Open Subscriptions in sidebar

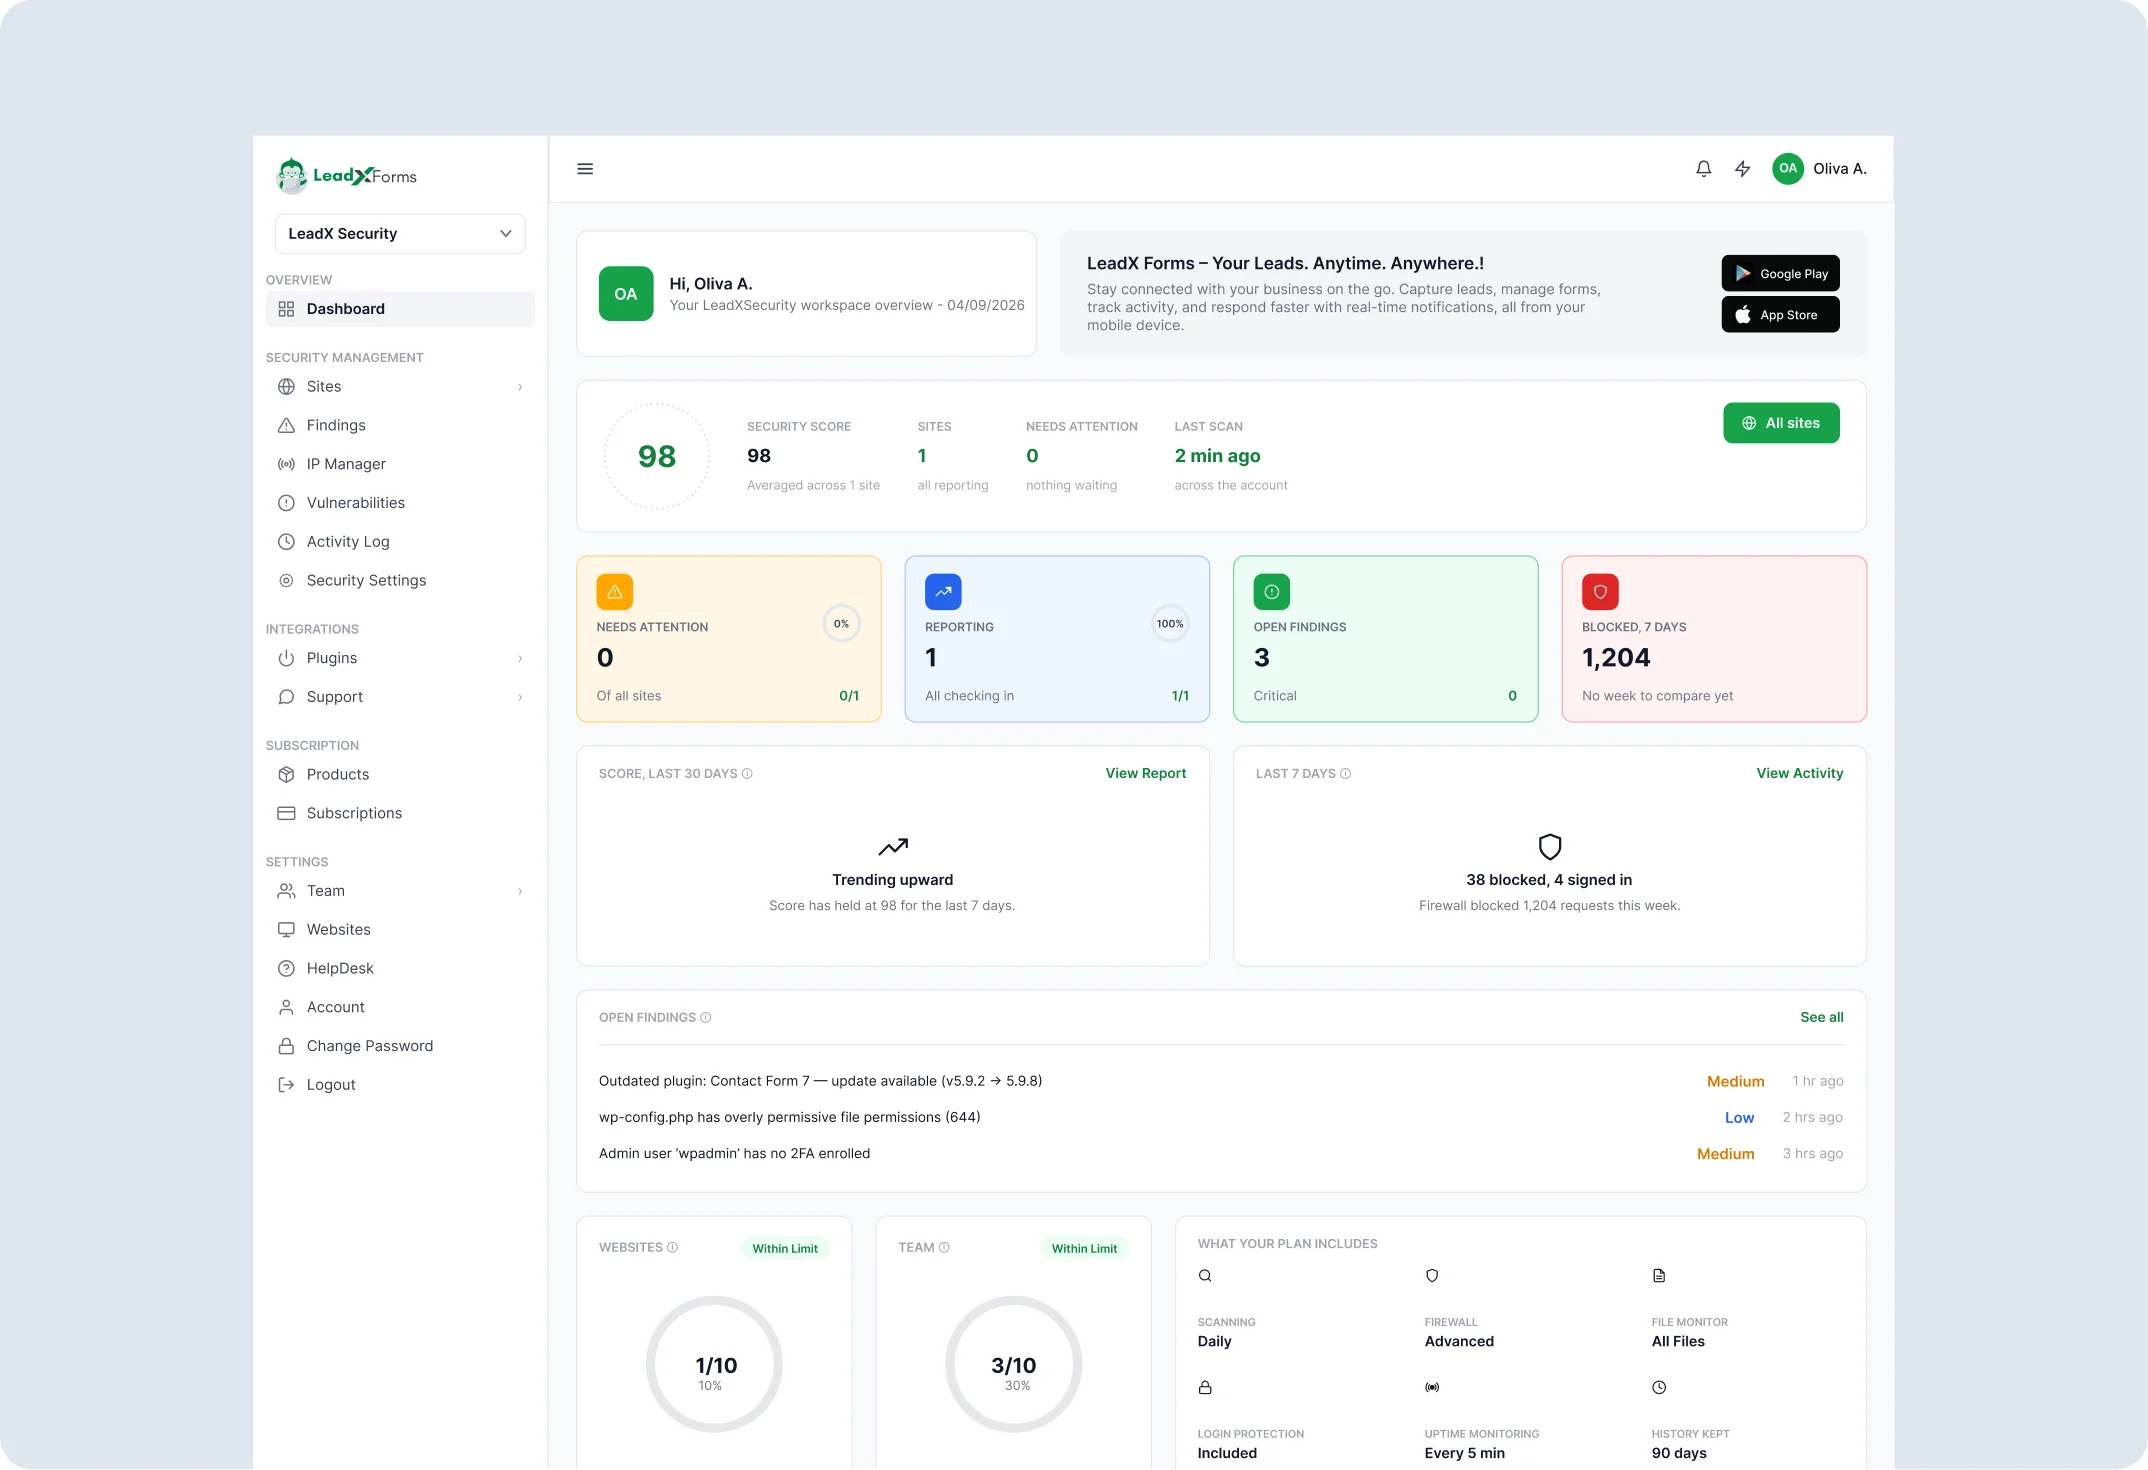pyautogui.click(x=400, y=814)
